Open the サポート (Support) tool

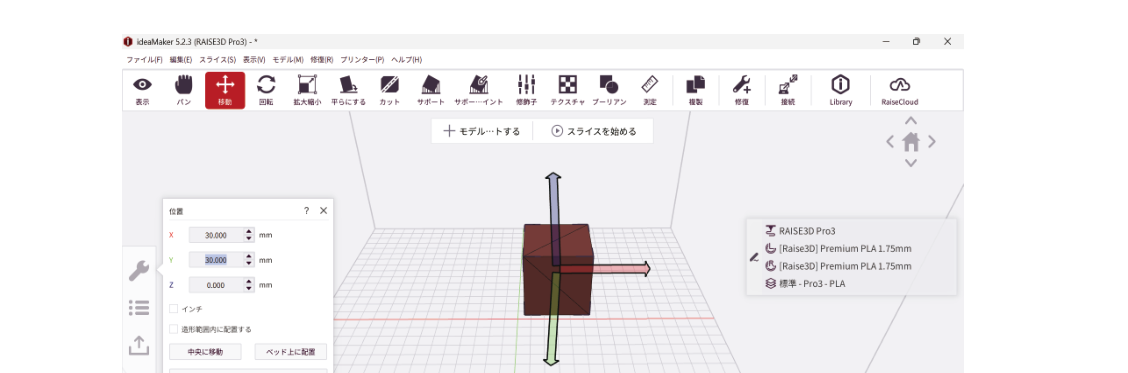pos(431,91)
